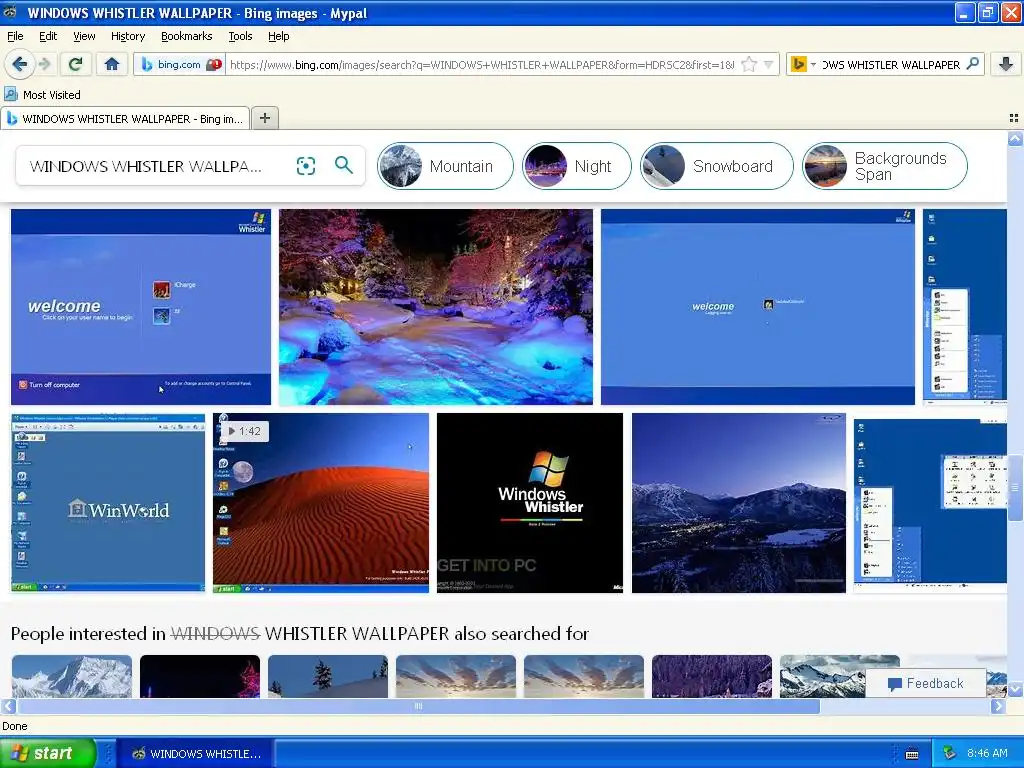Bookmark this page with the star
Viewport: 1024px width, 768px height.
749,64
